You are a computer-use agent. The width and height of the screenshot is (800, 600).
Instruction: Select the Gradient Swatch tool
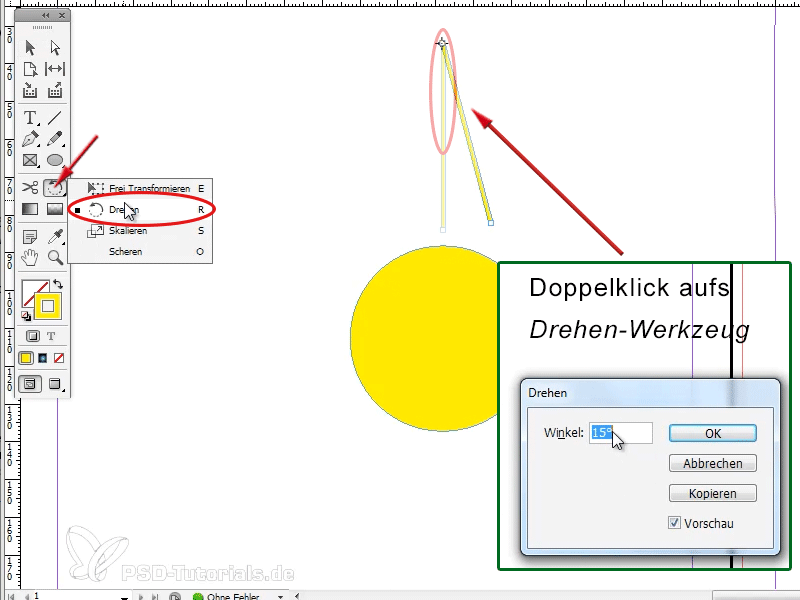click(30, 209)
